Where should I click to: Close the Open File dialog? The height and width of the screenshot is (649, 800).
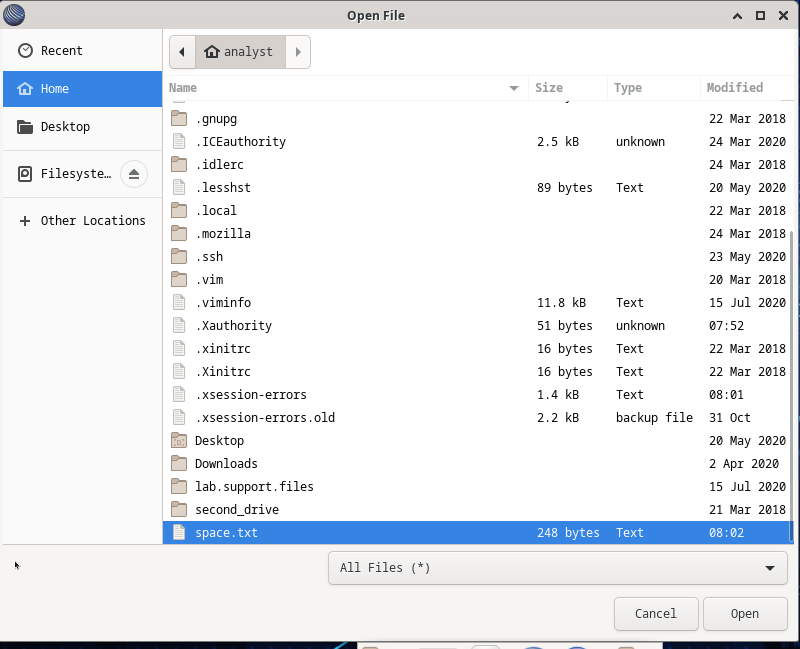click(783, 15)
